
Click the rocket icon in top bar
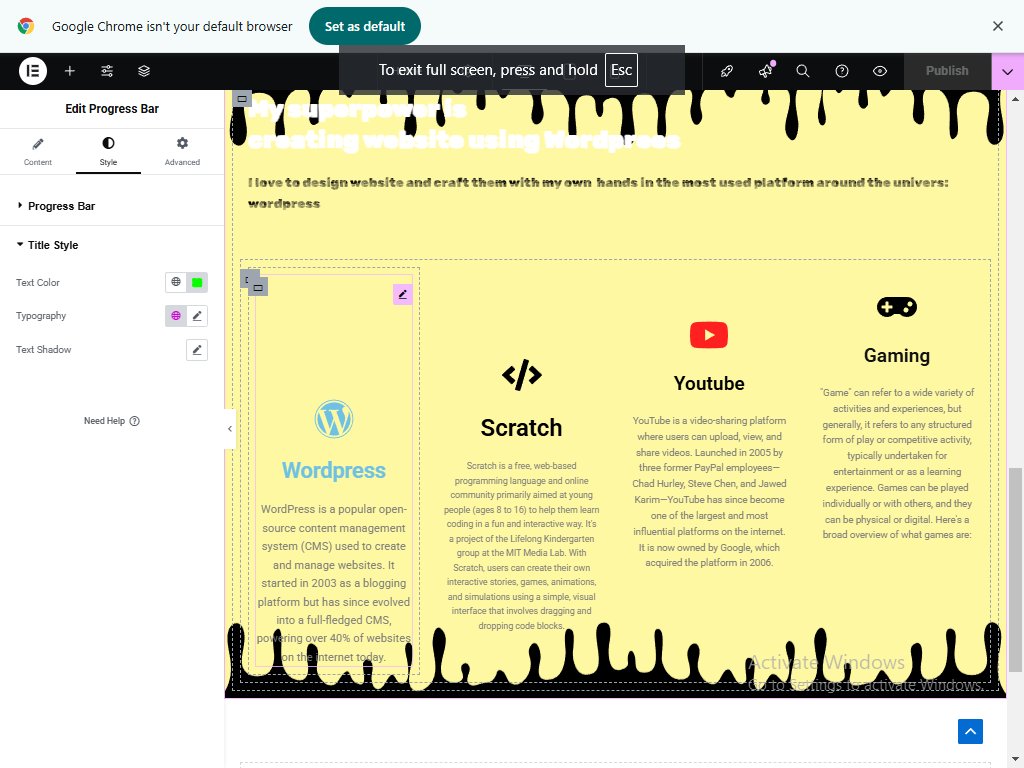[726, 71]
